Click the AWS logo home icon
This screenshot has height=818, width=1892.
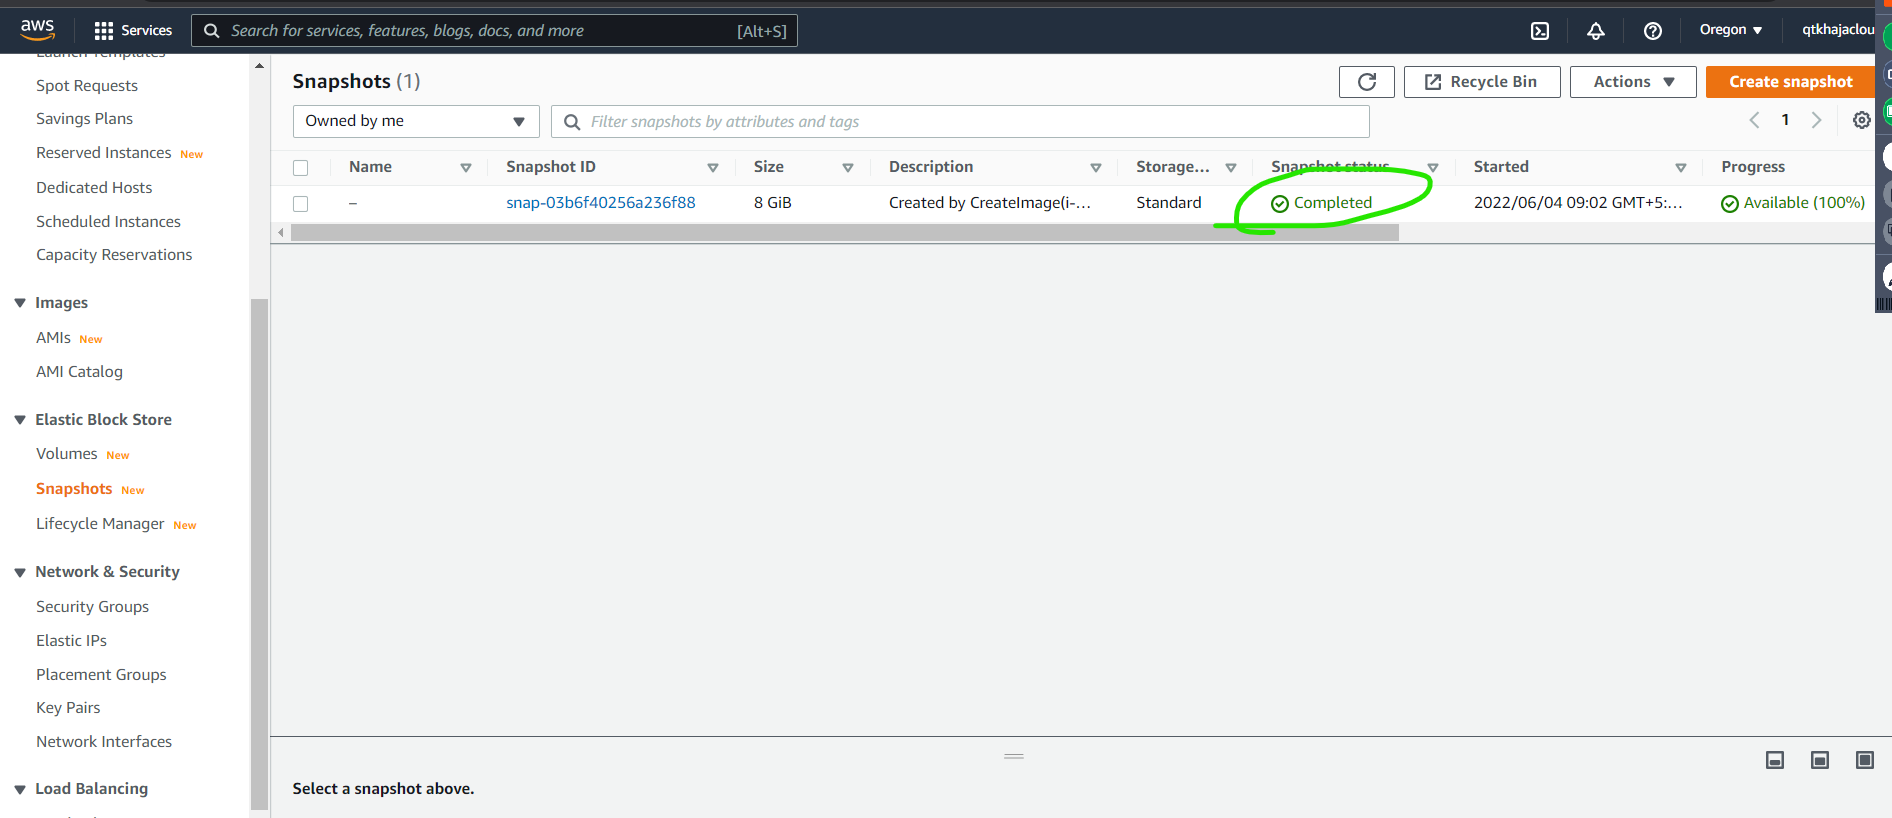pyautogui.click(x=38, y=30)
